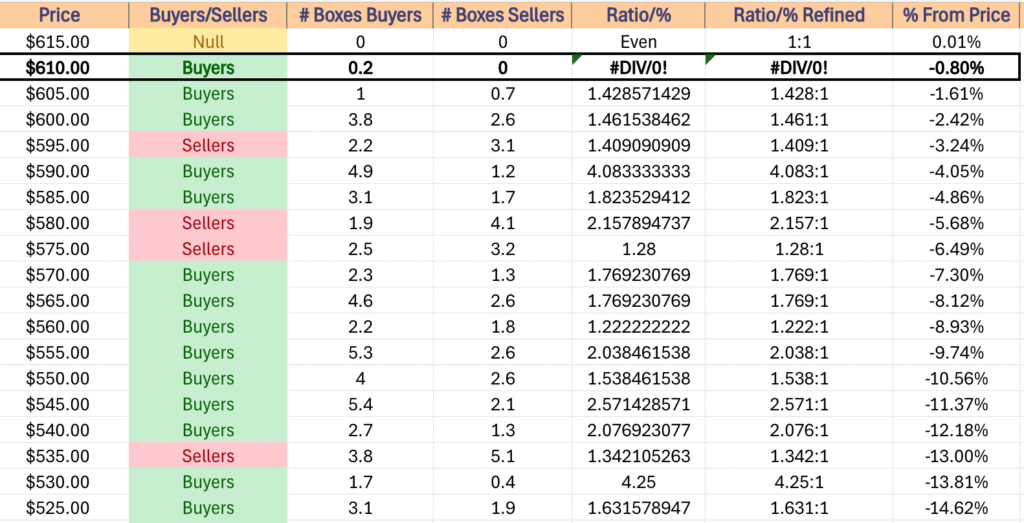Screen dimensions: 1024x523
Task: Select the Buyers/Sellers column header
Action: coord(208,16)
